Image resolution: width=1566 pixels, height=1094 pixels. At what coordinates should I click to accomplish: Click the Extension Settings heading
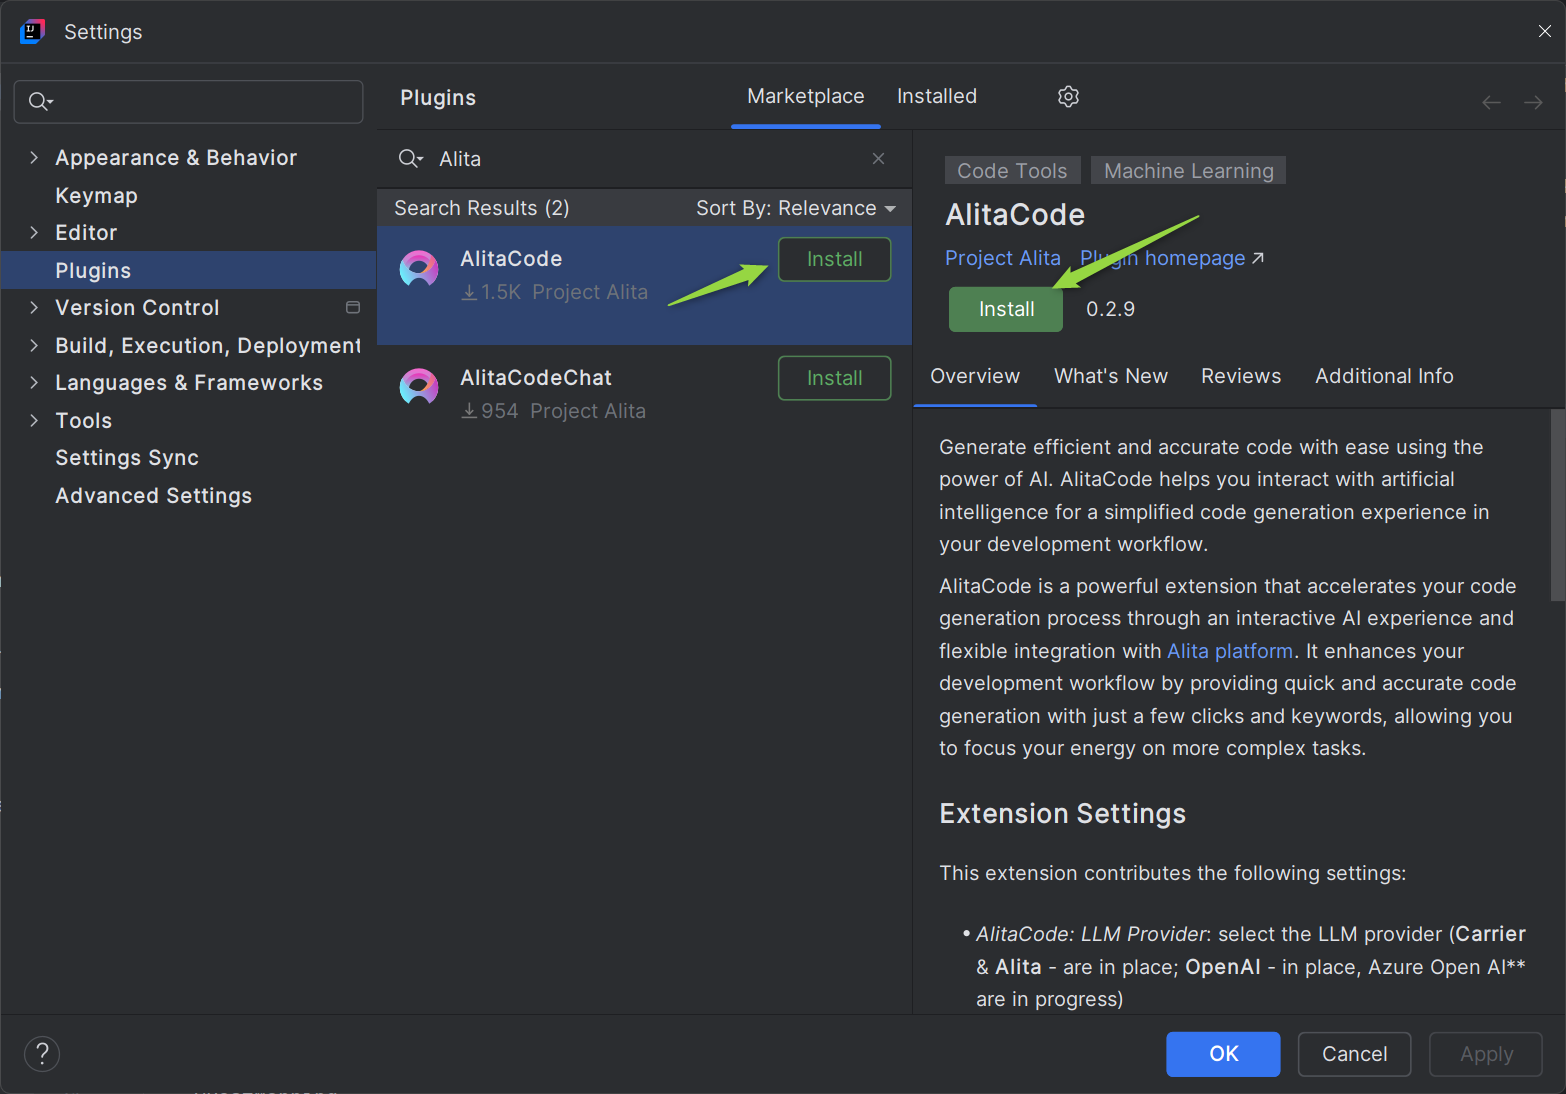(1062, 814)
